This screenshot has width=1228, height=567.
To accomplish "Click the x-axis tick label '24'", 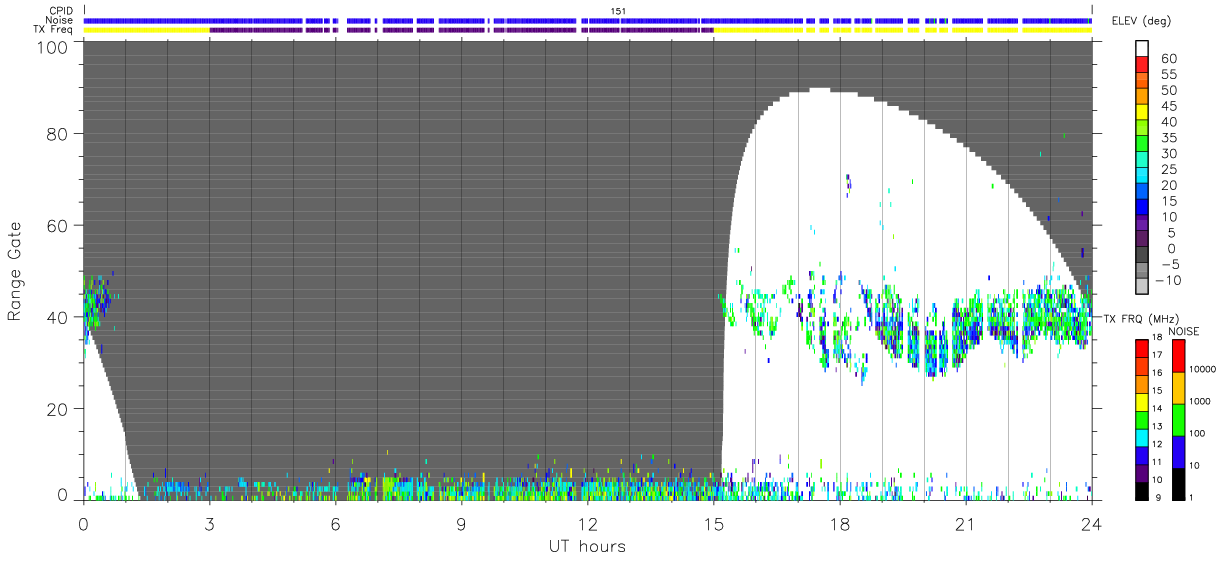I will pos(1091,523).
